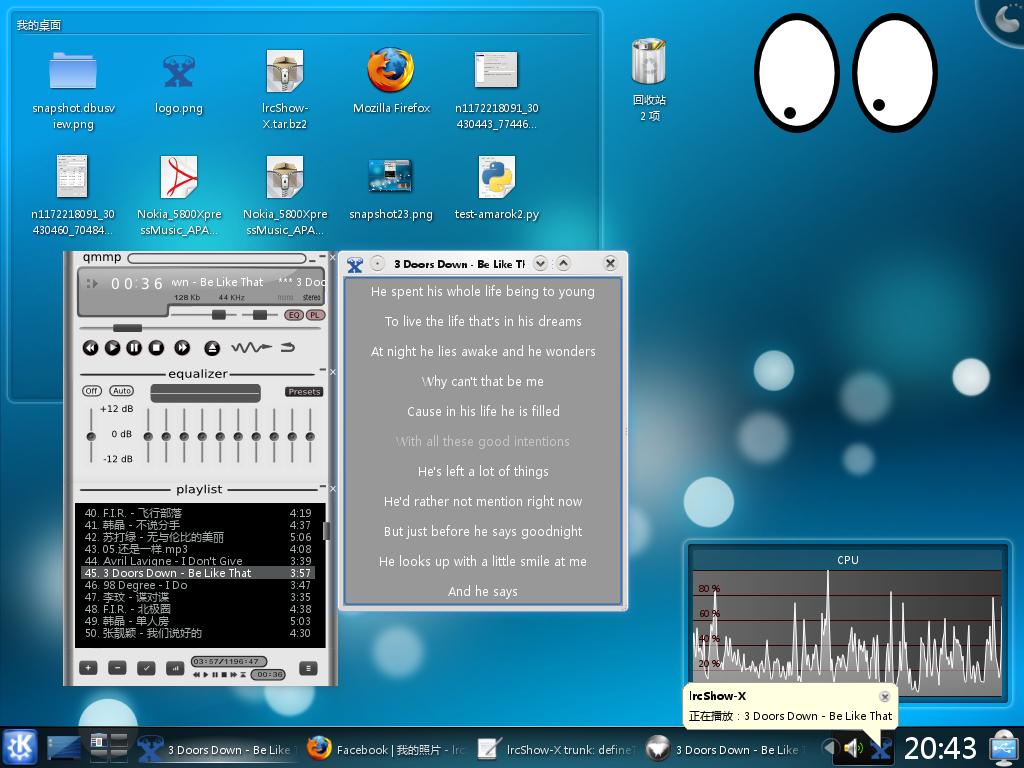Image resolution: width=1024 pixels, height=768 pixels.
Task: Click the qmmp balance slider handle
Action: [x=260, y=315]
